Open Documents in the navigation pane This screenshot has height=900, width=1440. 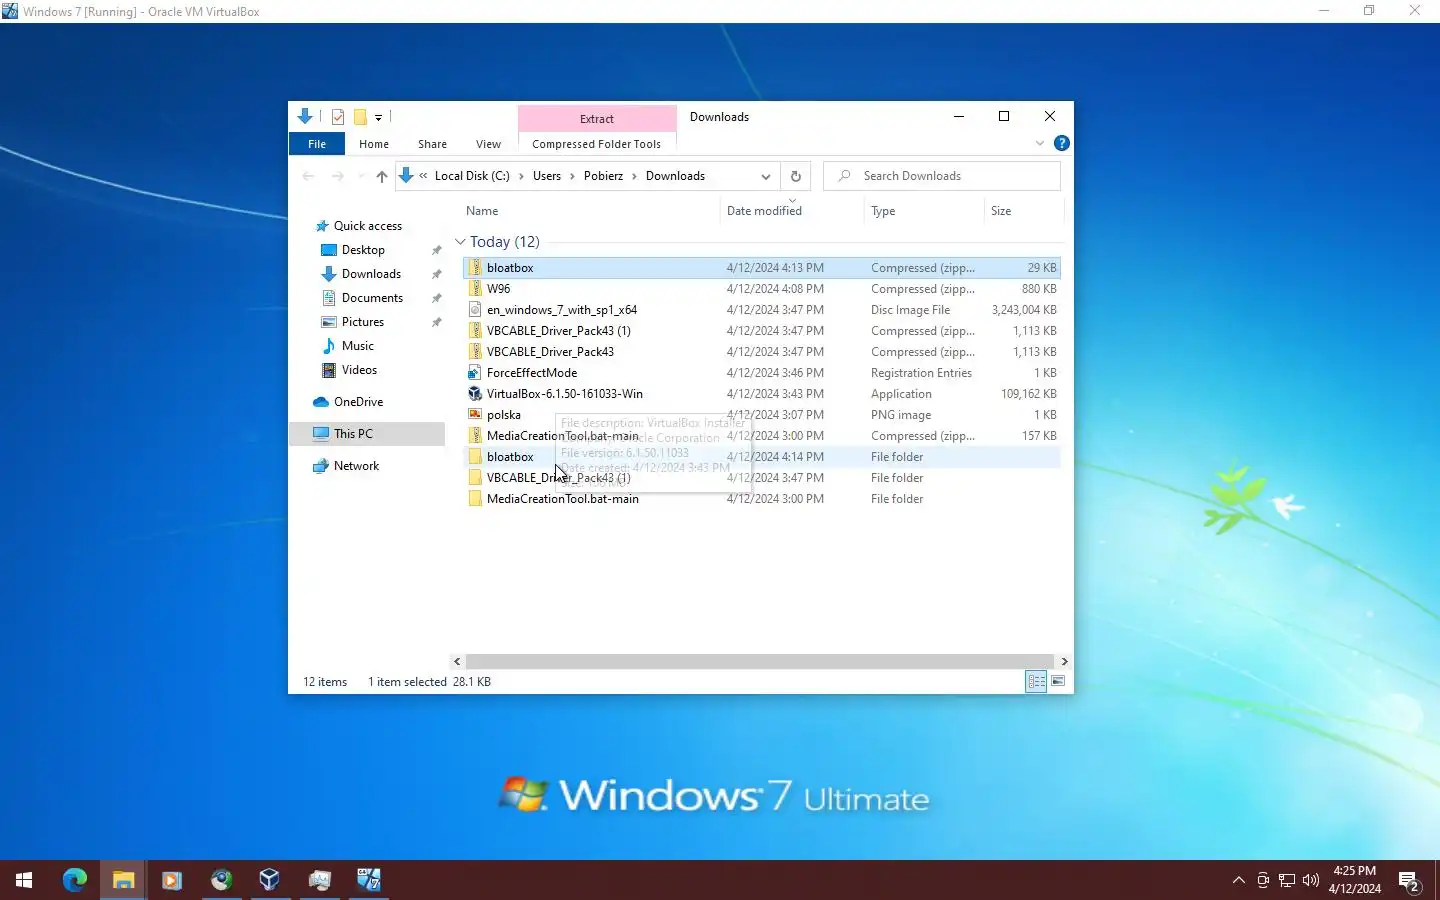[x=372, y=298]
